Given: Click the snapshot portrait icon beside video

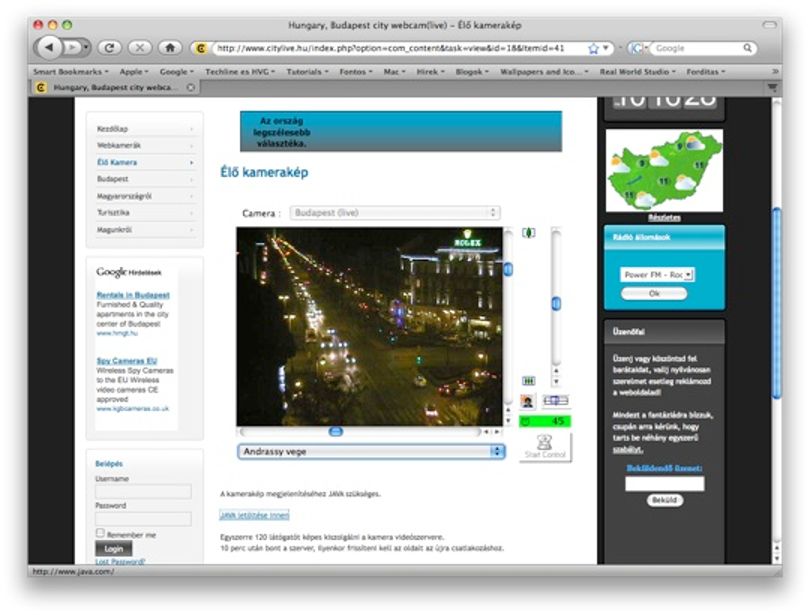Looking at the screenshot, I should pos(527,401).
